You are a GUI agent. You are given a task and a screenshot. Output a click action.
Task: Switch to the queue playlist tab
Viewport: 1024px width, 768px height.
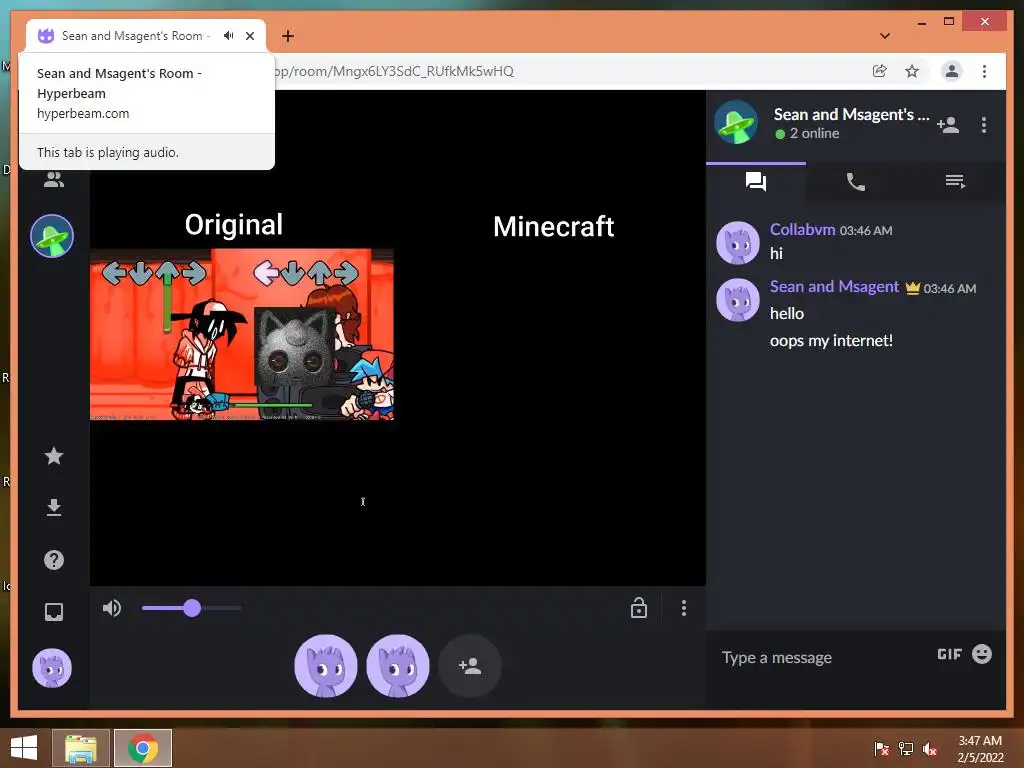(x=955, y=182)
